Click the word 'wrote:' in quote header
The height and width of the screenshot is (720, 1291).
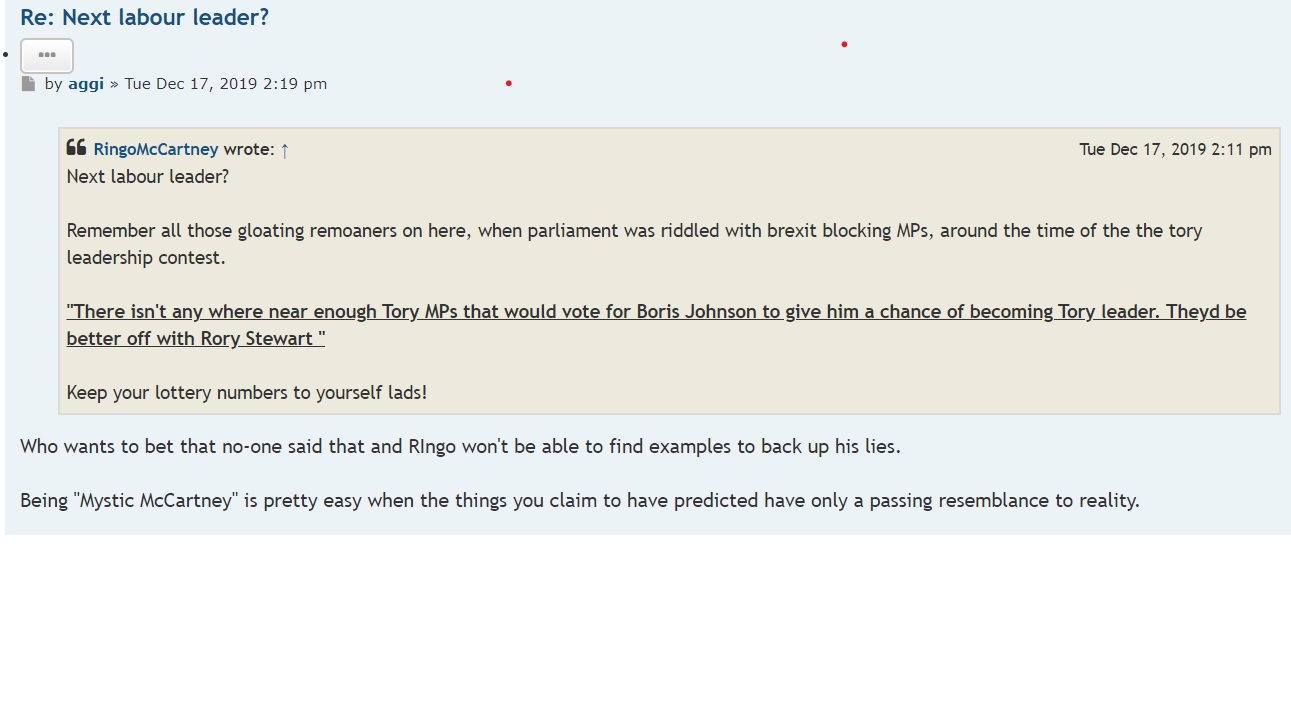coord(249,149)
